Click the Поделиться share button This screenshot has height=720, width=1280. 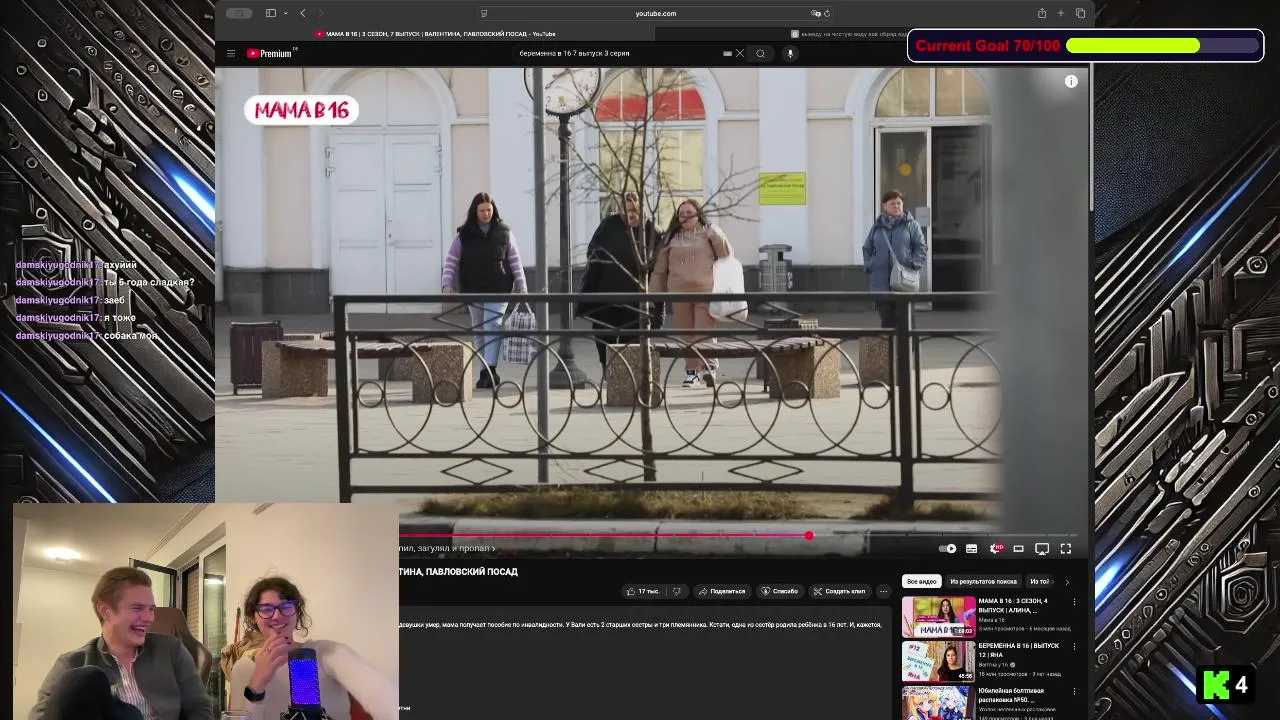tap(722, 591)
